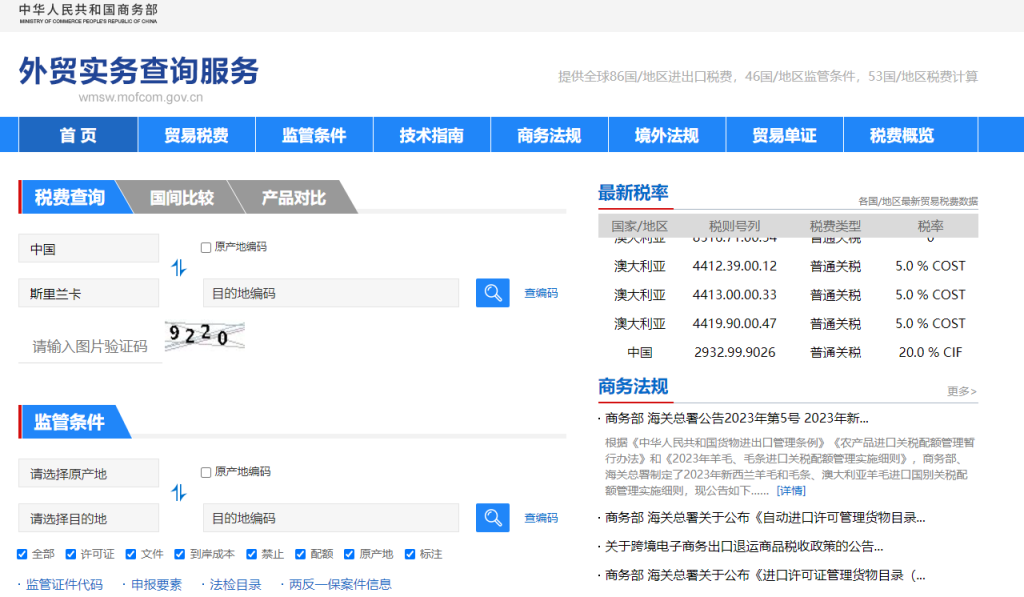Click 更多> beside 商务法规
Screen dimensions: 1024x597
962,391
